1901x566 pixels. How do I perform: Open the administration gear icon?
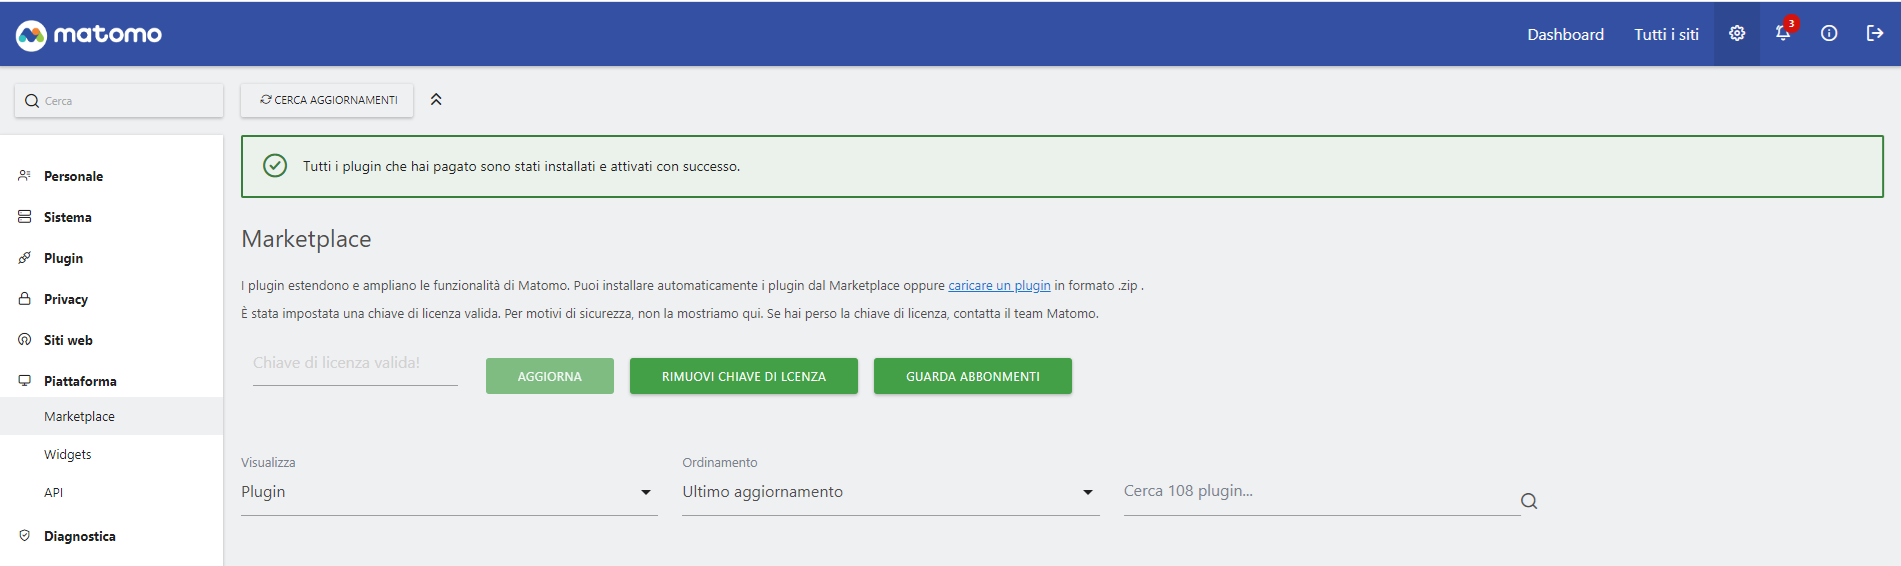pos(1737,34)
